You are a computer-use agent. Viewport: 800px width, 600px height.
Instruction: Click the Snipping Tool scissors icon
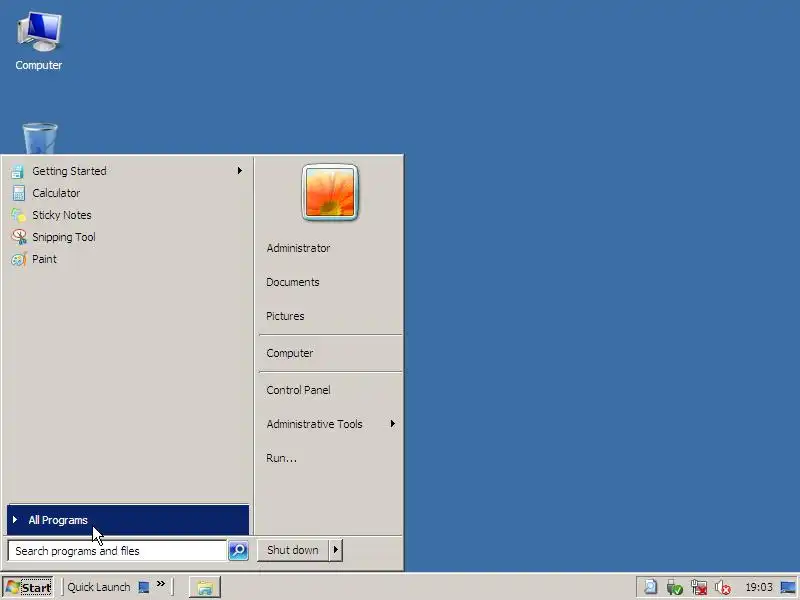point(19,237)
